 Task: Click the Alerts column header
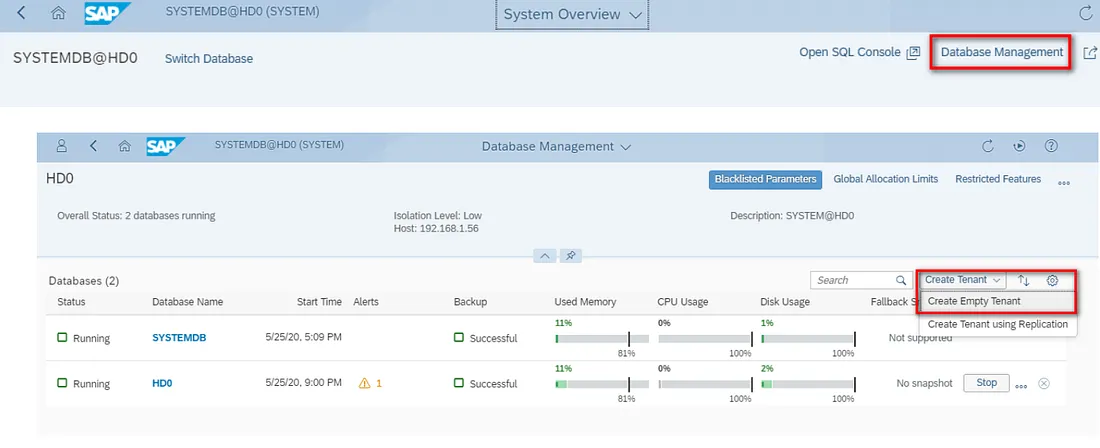(366, 302)
